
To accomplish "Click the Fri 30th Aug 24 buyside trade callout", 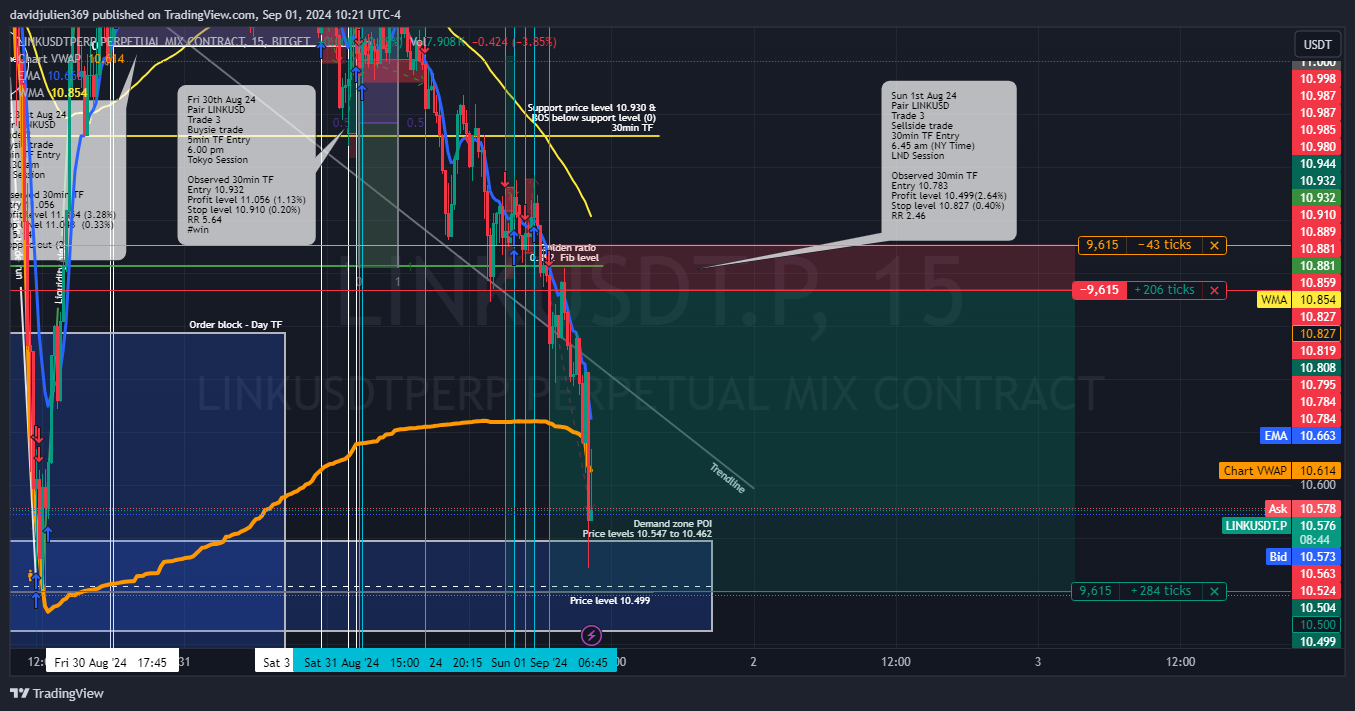I will [x=246, y=165].
